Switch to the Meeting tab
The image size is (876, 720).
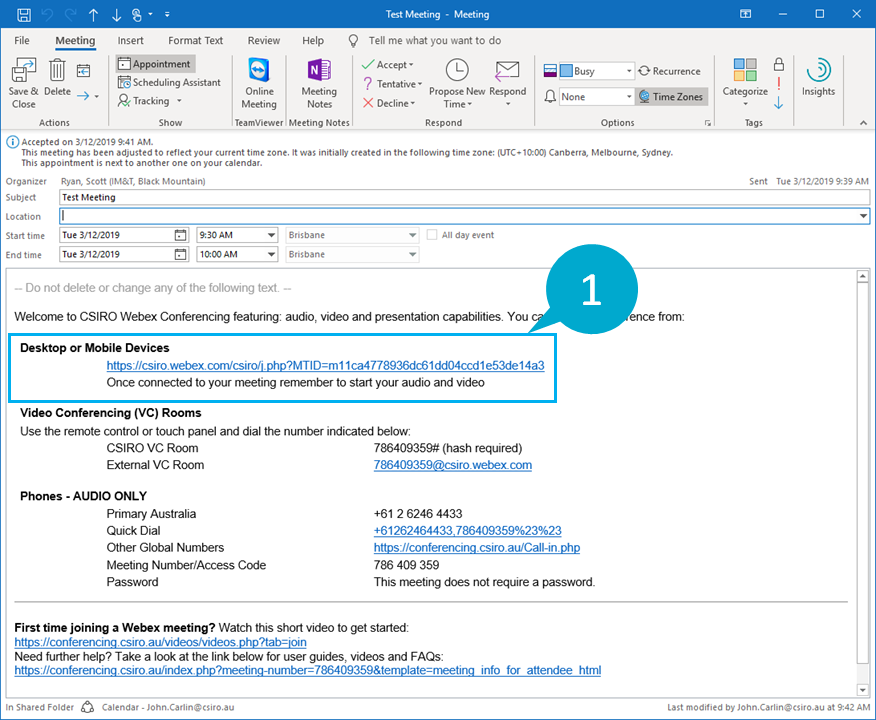pos(75,40)
